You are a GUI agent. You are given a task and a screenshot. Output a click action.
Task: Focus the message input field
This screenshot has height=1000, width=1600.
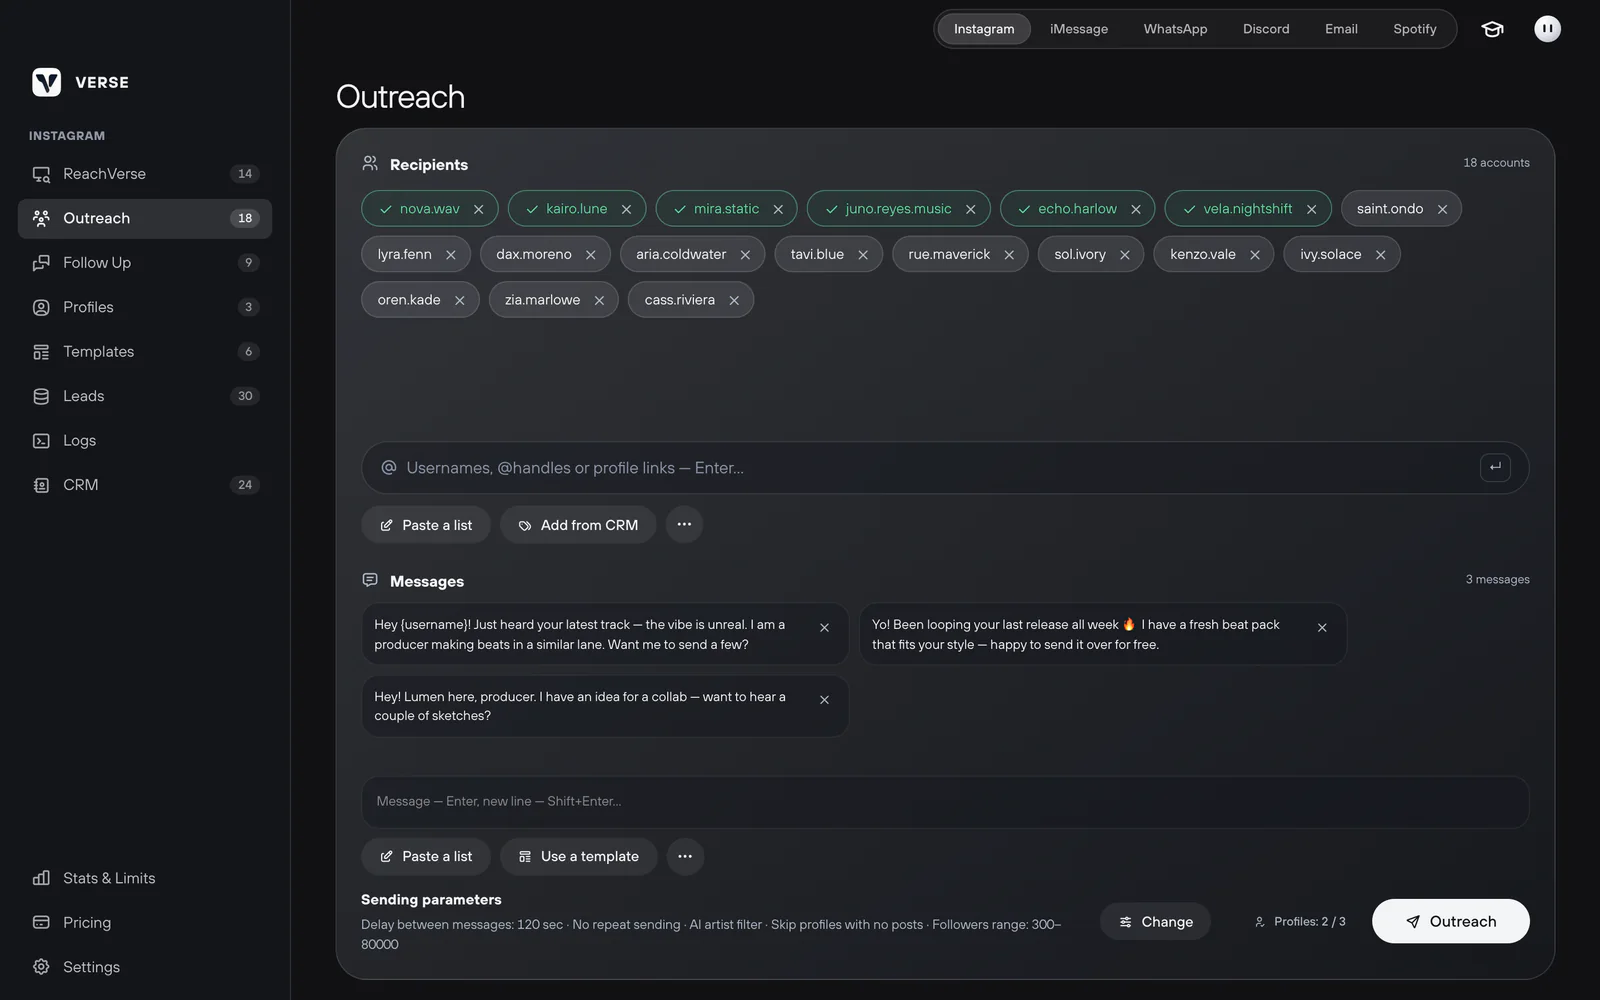(945, 801)
